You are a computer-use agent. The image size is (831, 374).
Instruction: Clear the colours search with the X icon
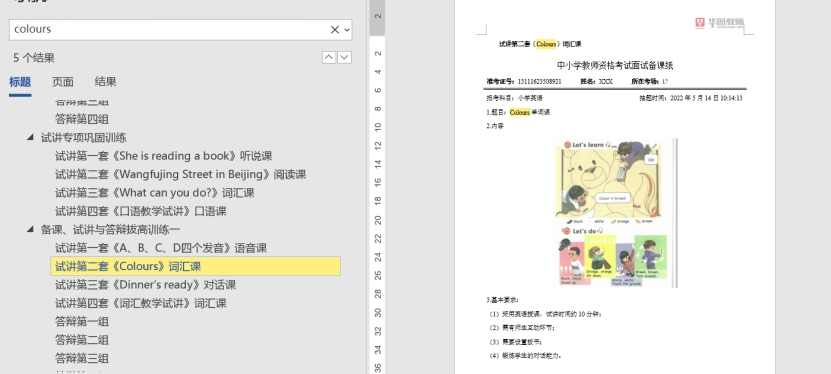(x=334, y=30)
